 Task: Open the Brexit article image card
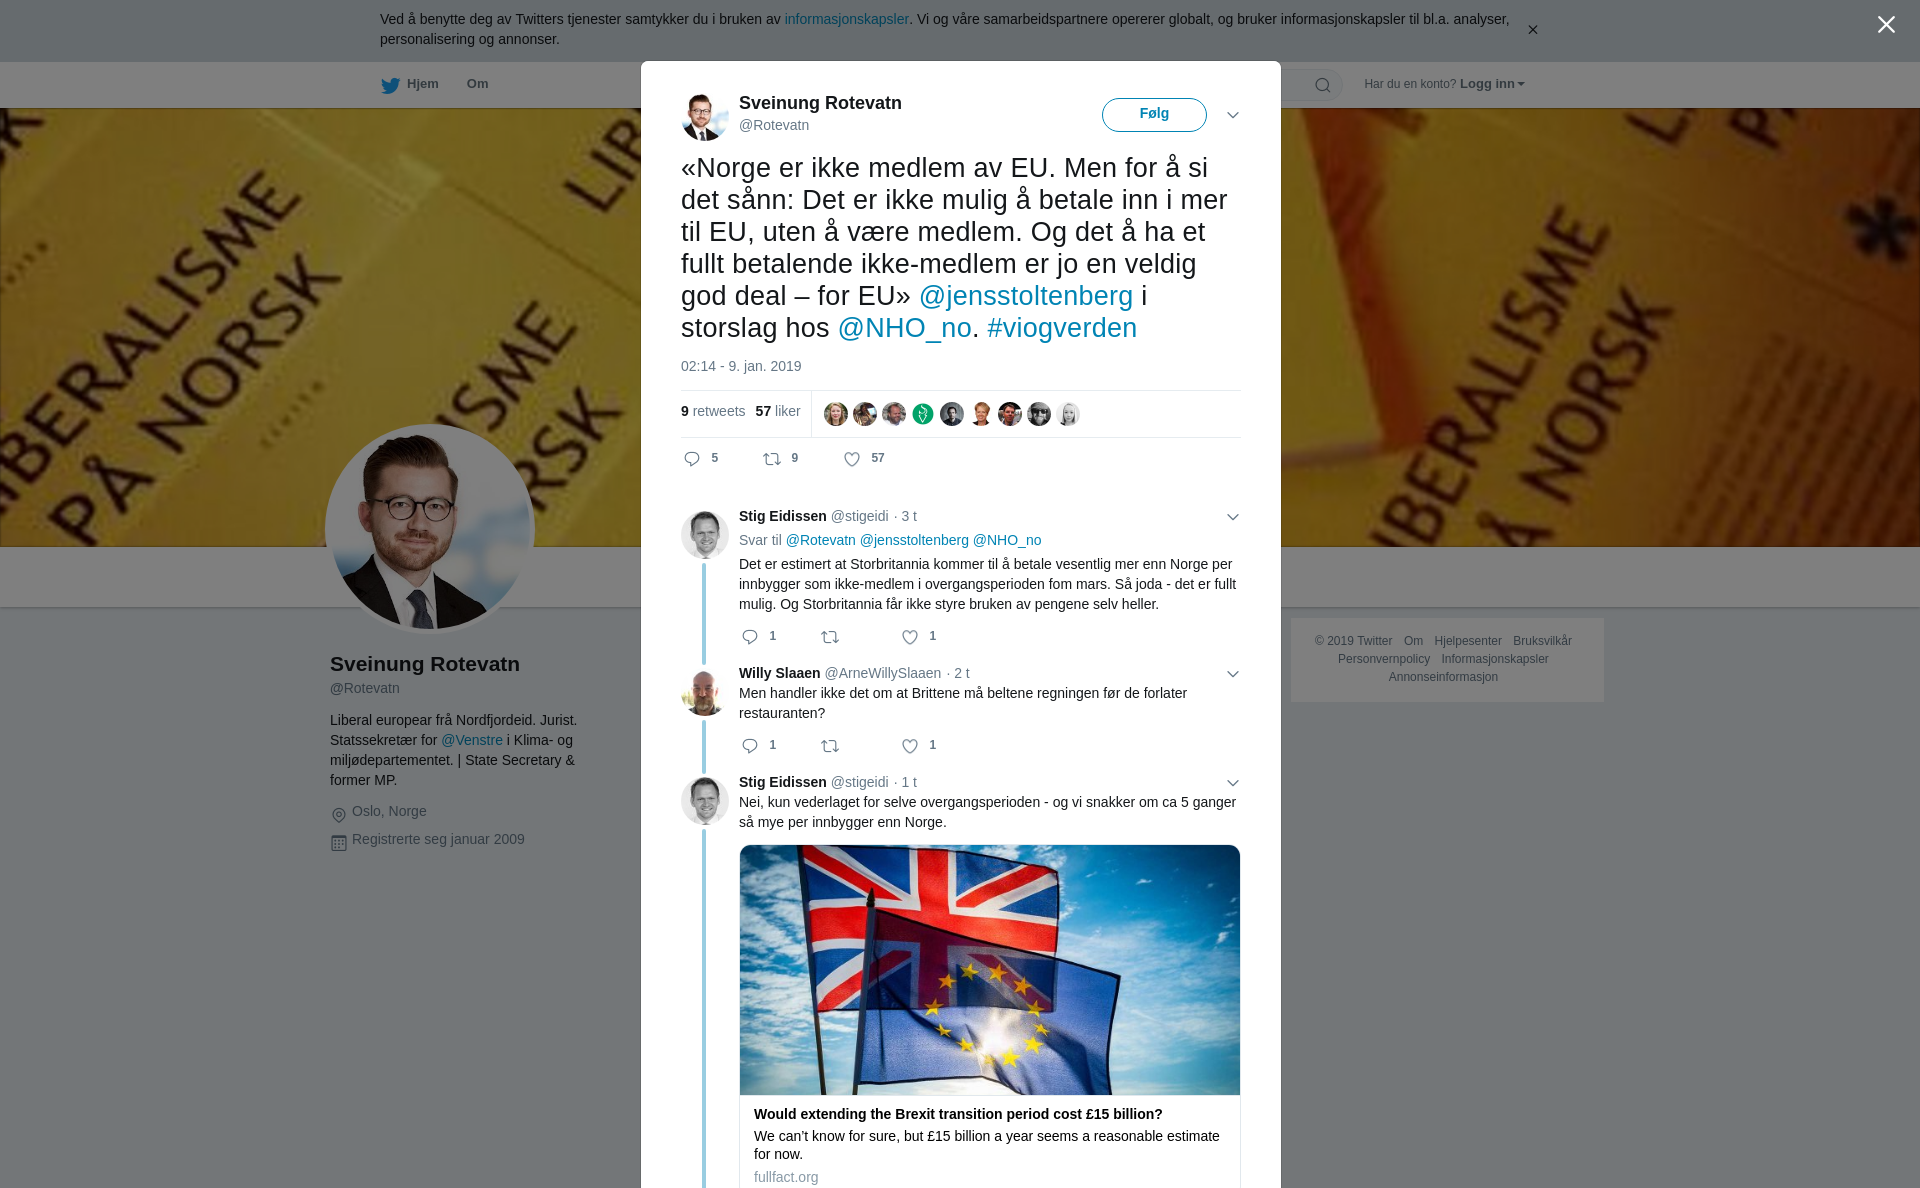(990, 970)
